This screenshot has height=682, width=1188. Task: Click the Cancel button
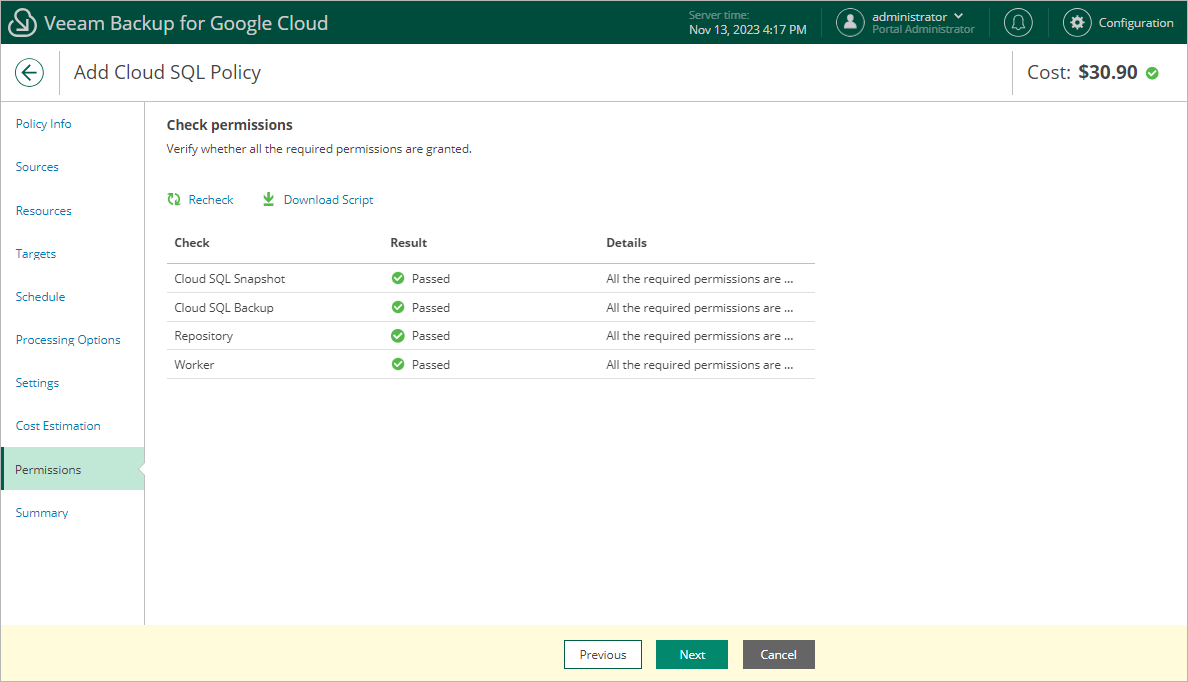coord(778,655)
